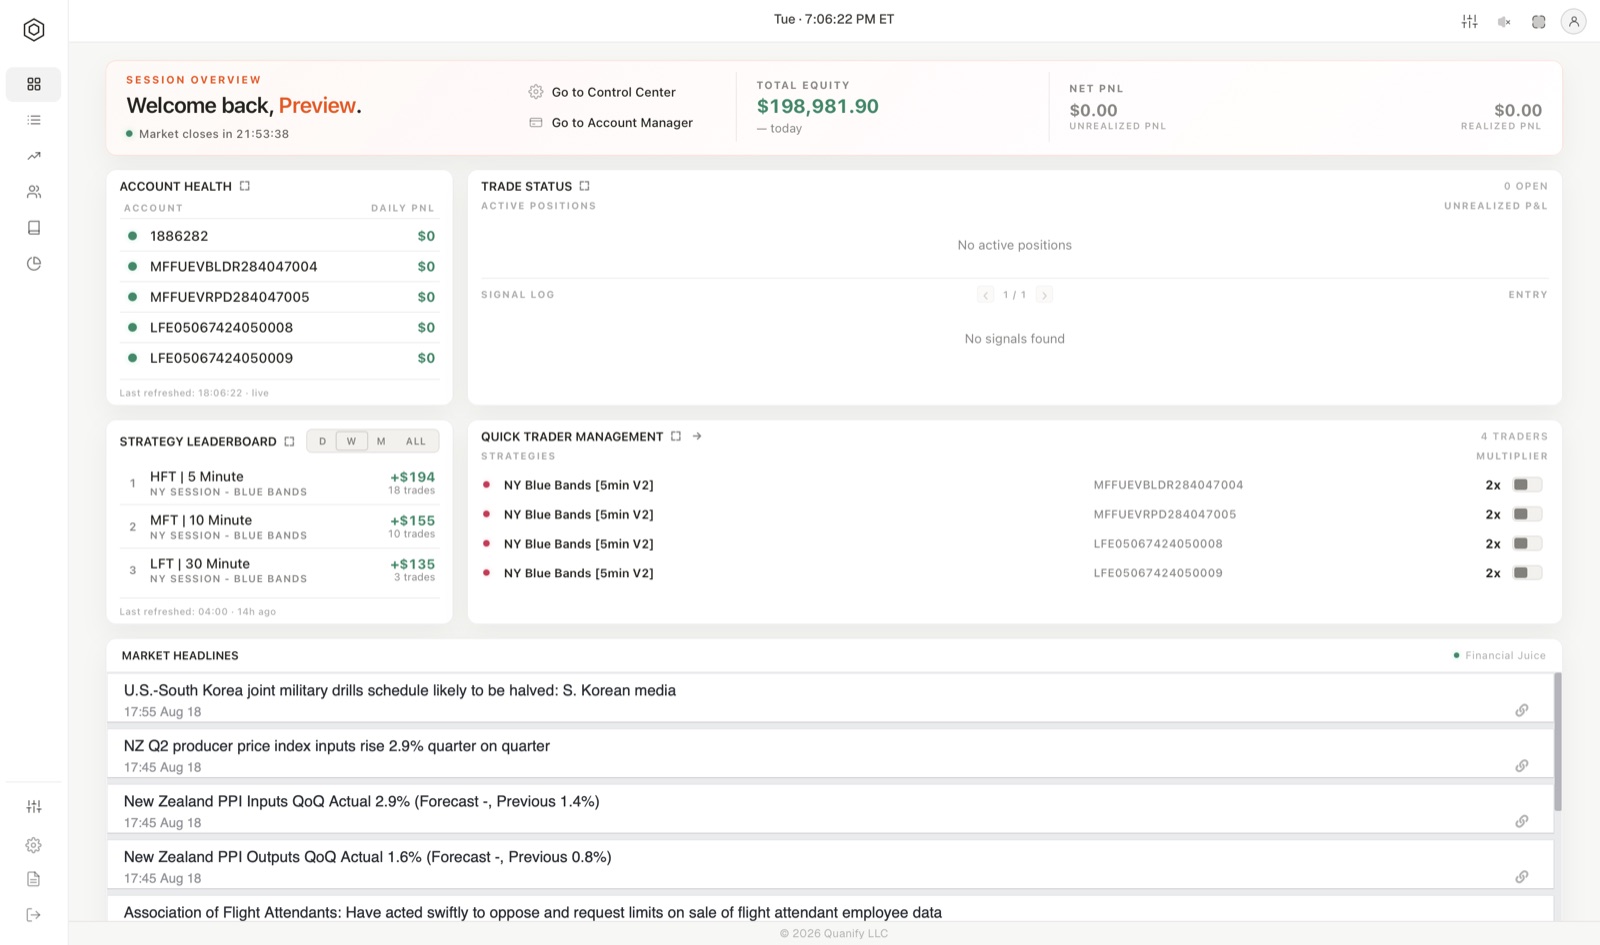Click Go to Control Center
The width and height of the screenshot is (1600, 945).
point(602,92)
